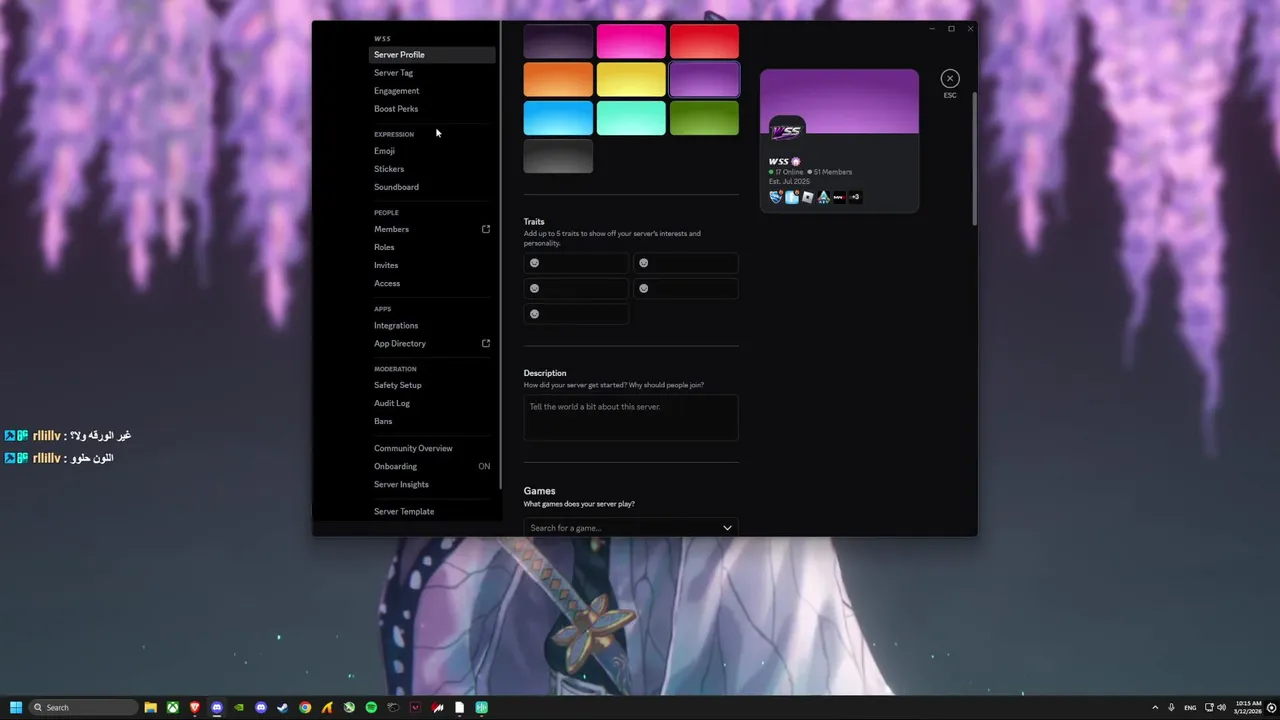This screenshot has width=1280, height=720.
Task: Open the volume control in system tray
Action: pyautogui.click(x=1222, y=707)
